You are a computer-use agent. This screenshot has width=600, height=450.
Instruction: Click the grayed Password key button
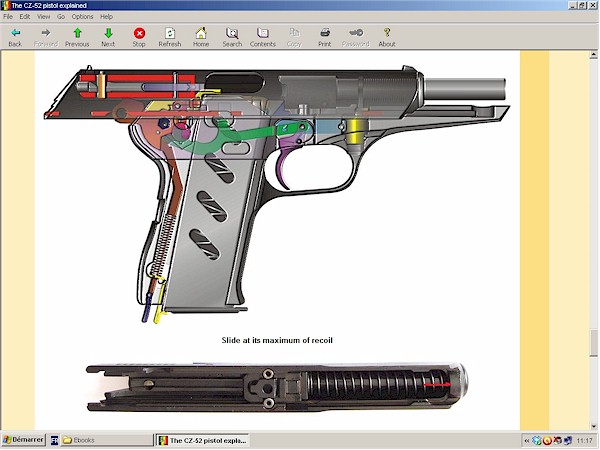point(356,37)
